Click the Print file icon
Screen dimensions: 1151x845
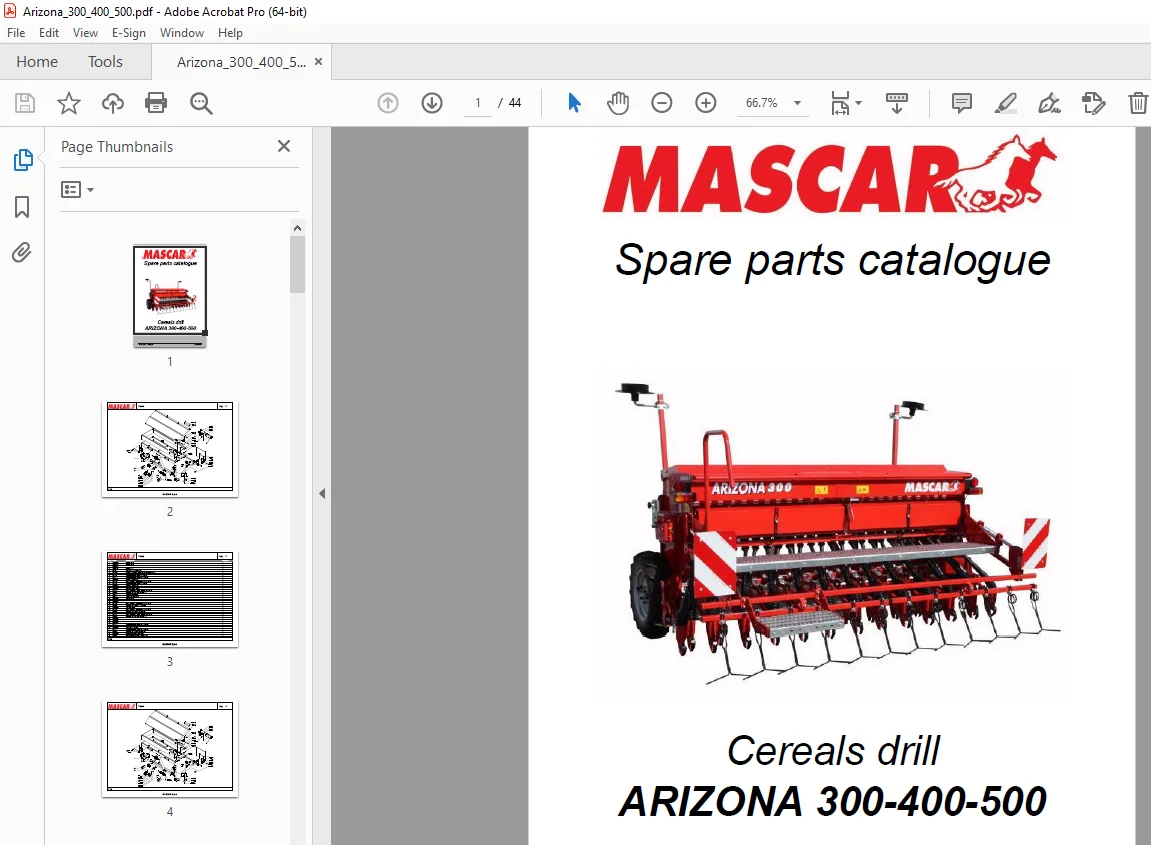coord(156,103)
